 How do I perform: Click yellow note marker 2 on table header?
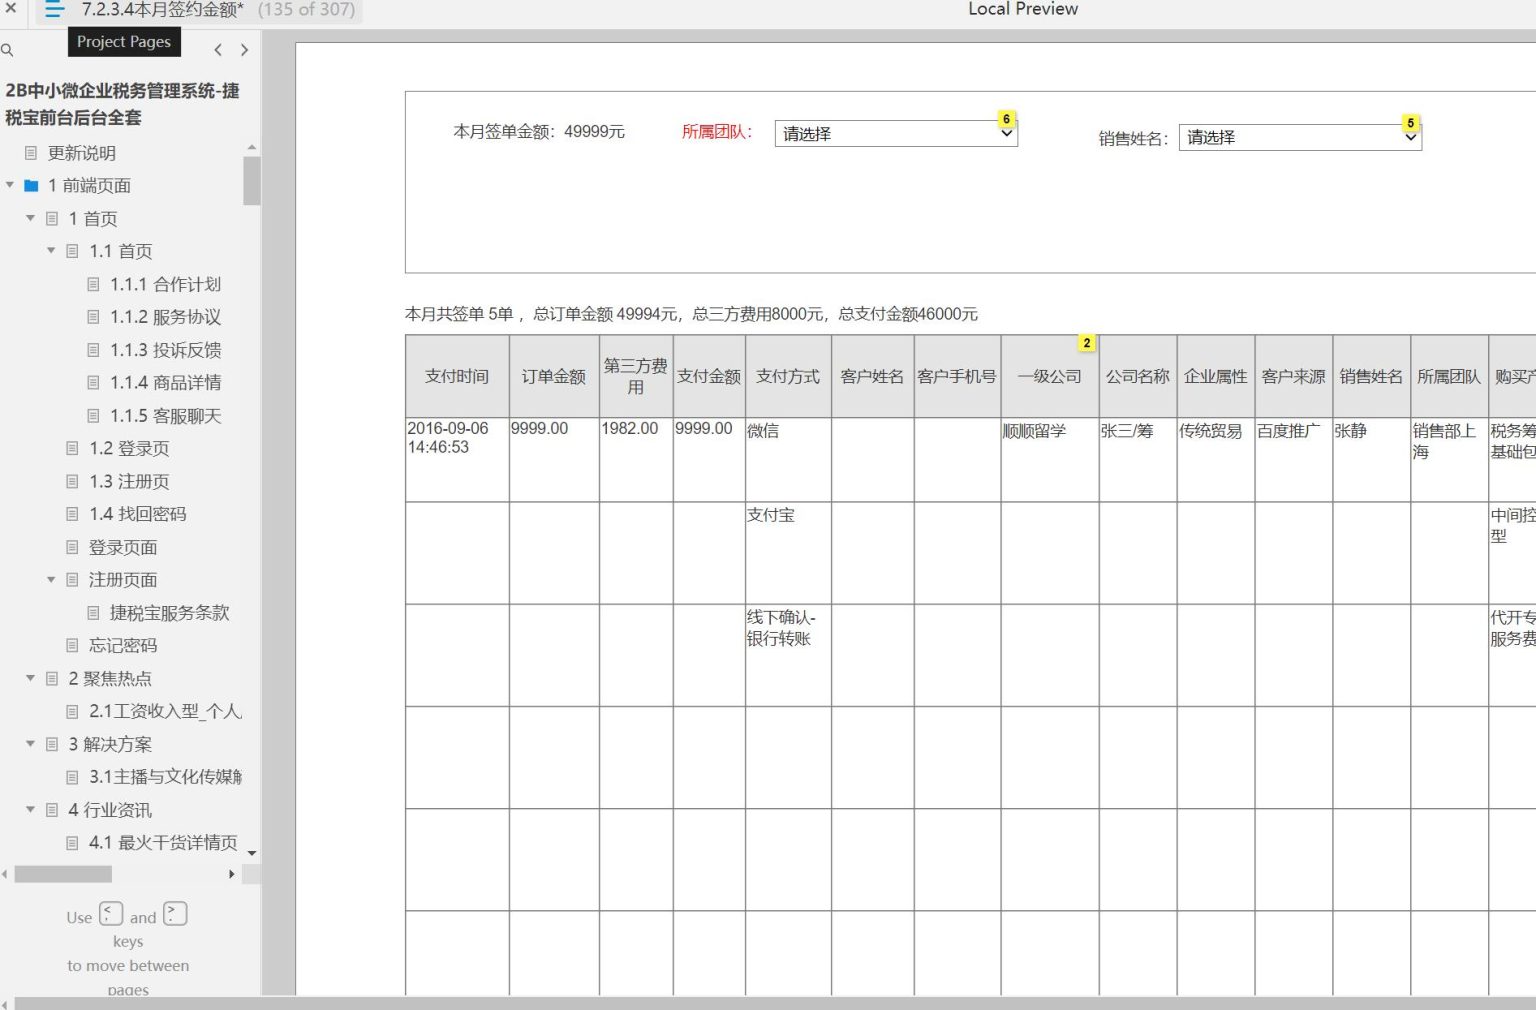[1087, 343]
